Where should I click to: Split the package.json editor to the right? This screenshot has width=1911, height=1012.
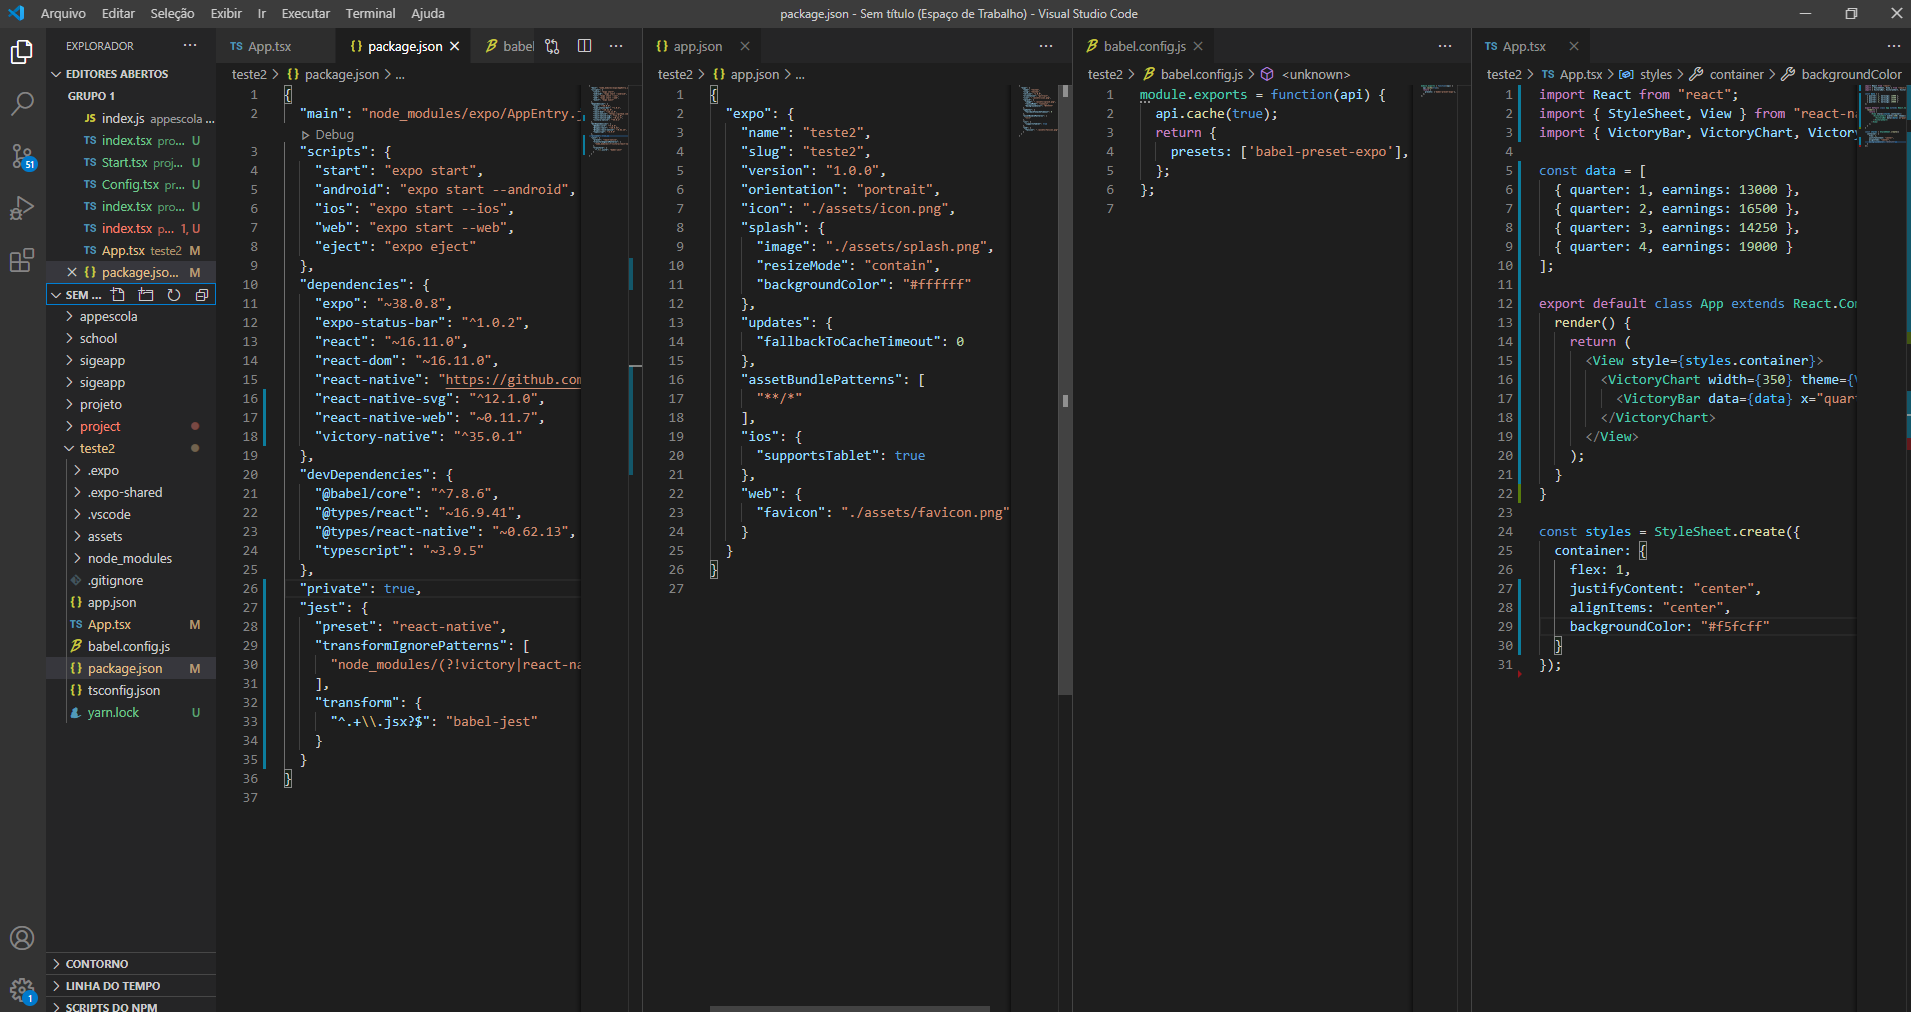pos(585,46)
